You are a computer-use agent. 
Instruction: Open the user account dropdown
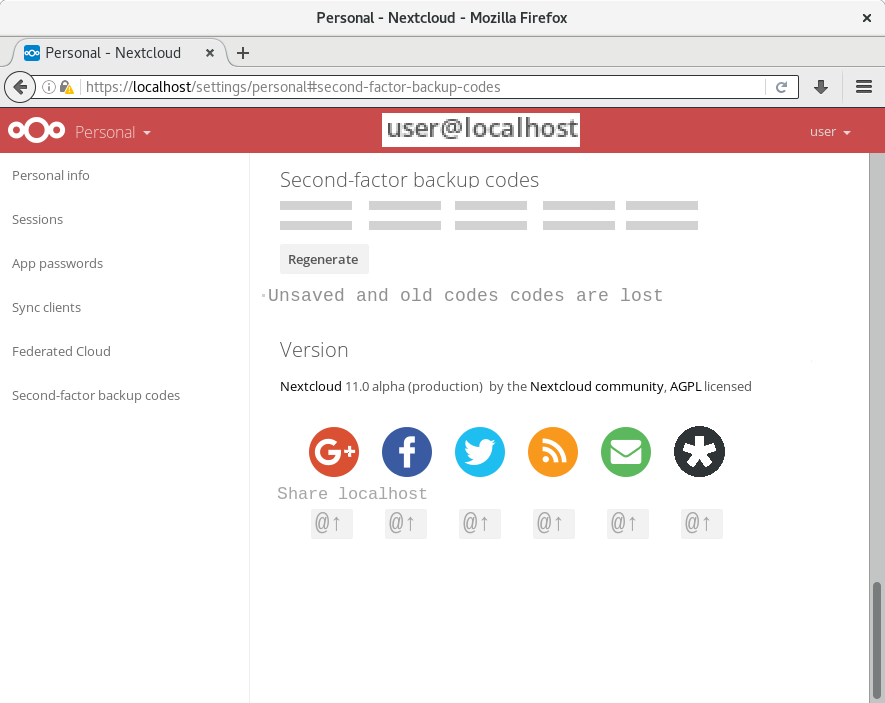pos(830,132)
